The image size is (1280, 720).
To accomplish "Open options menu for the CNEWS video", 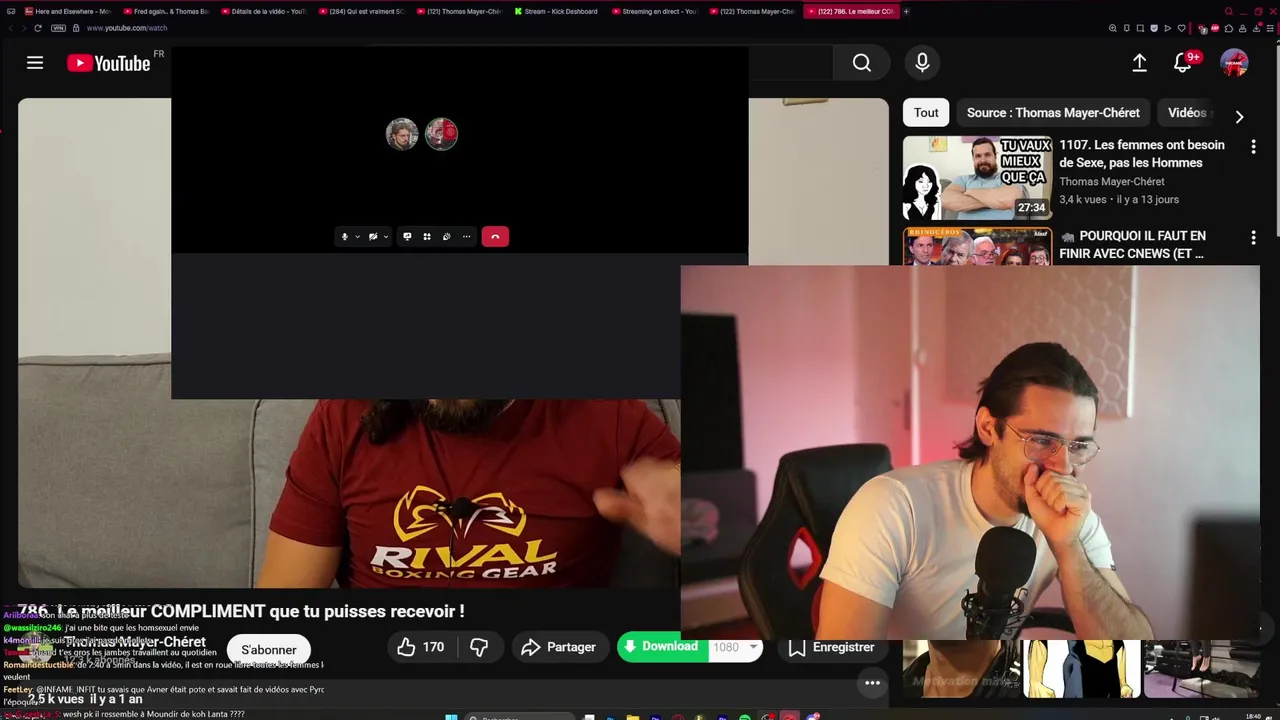I will coord(1253,238).
